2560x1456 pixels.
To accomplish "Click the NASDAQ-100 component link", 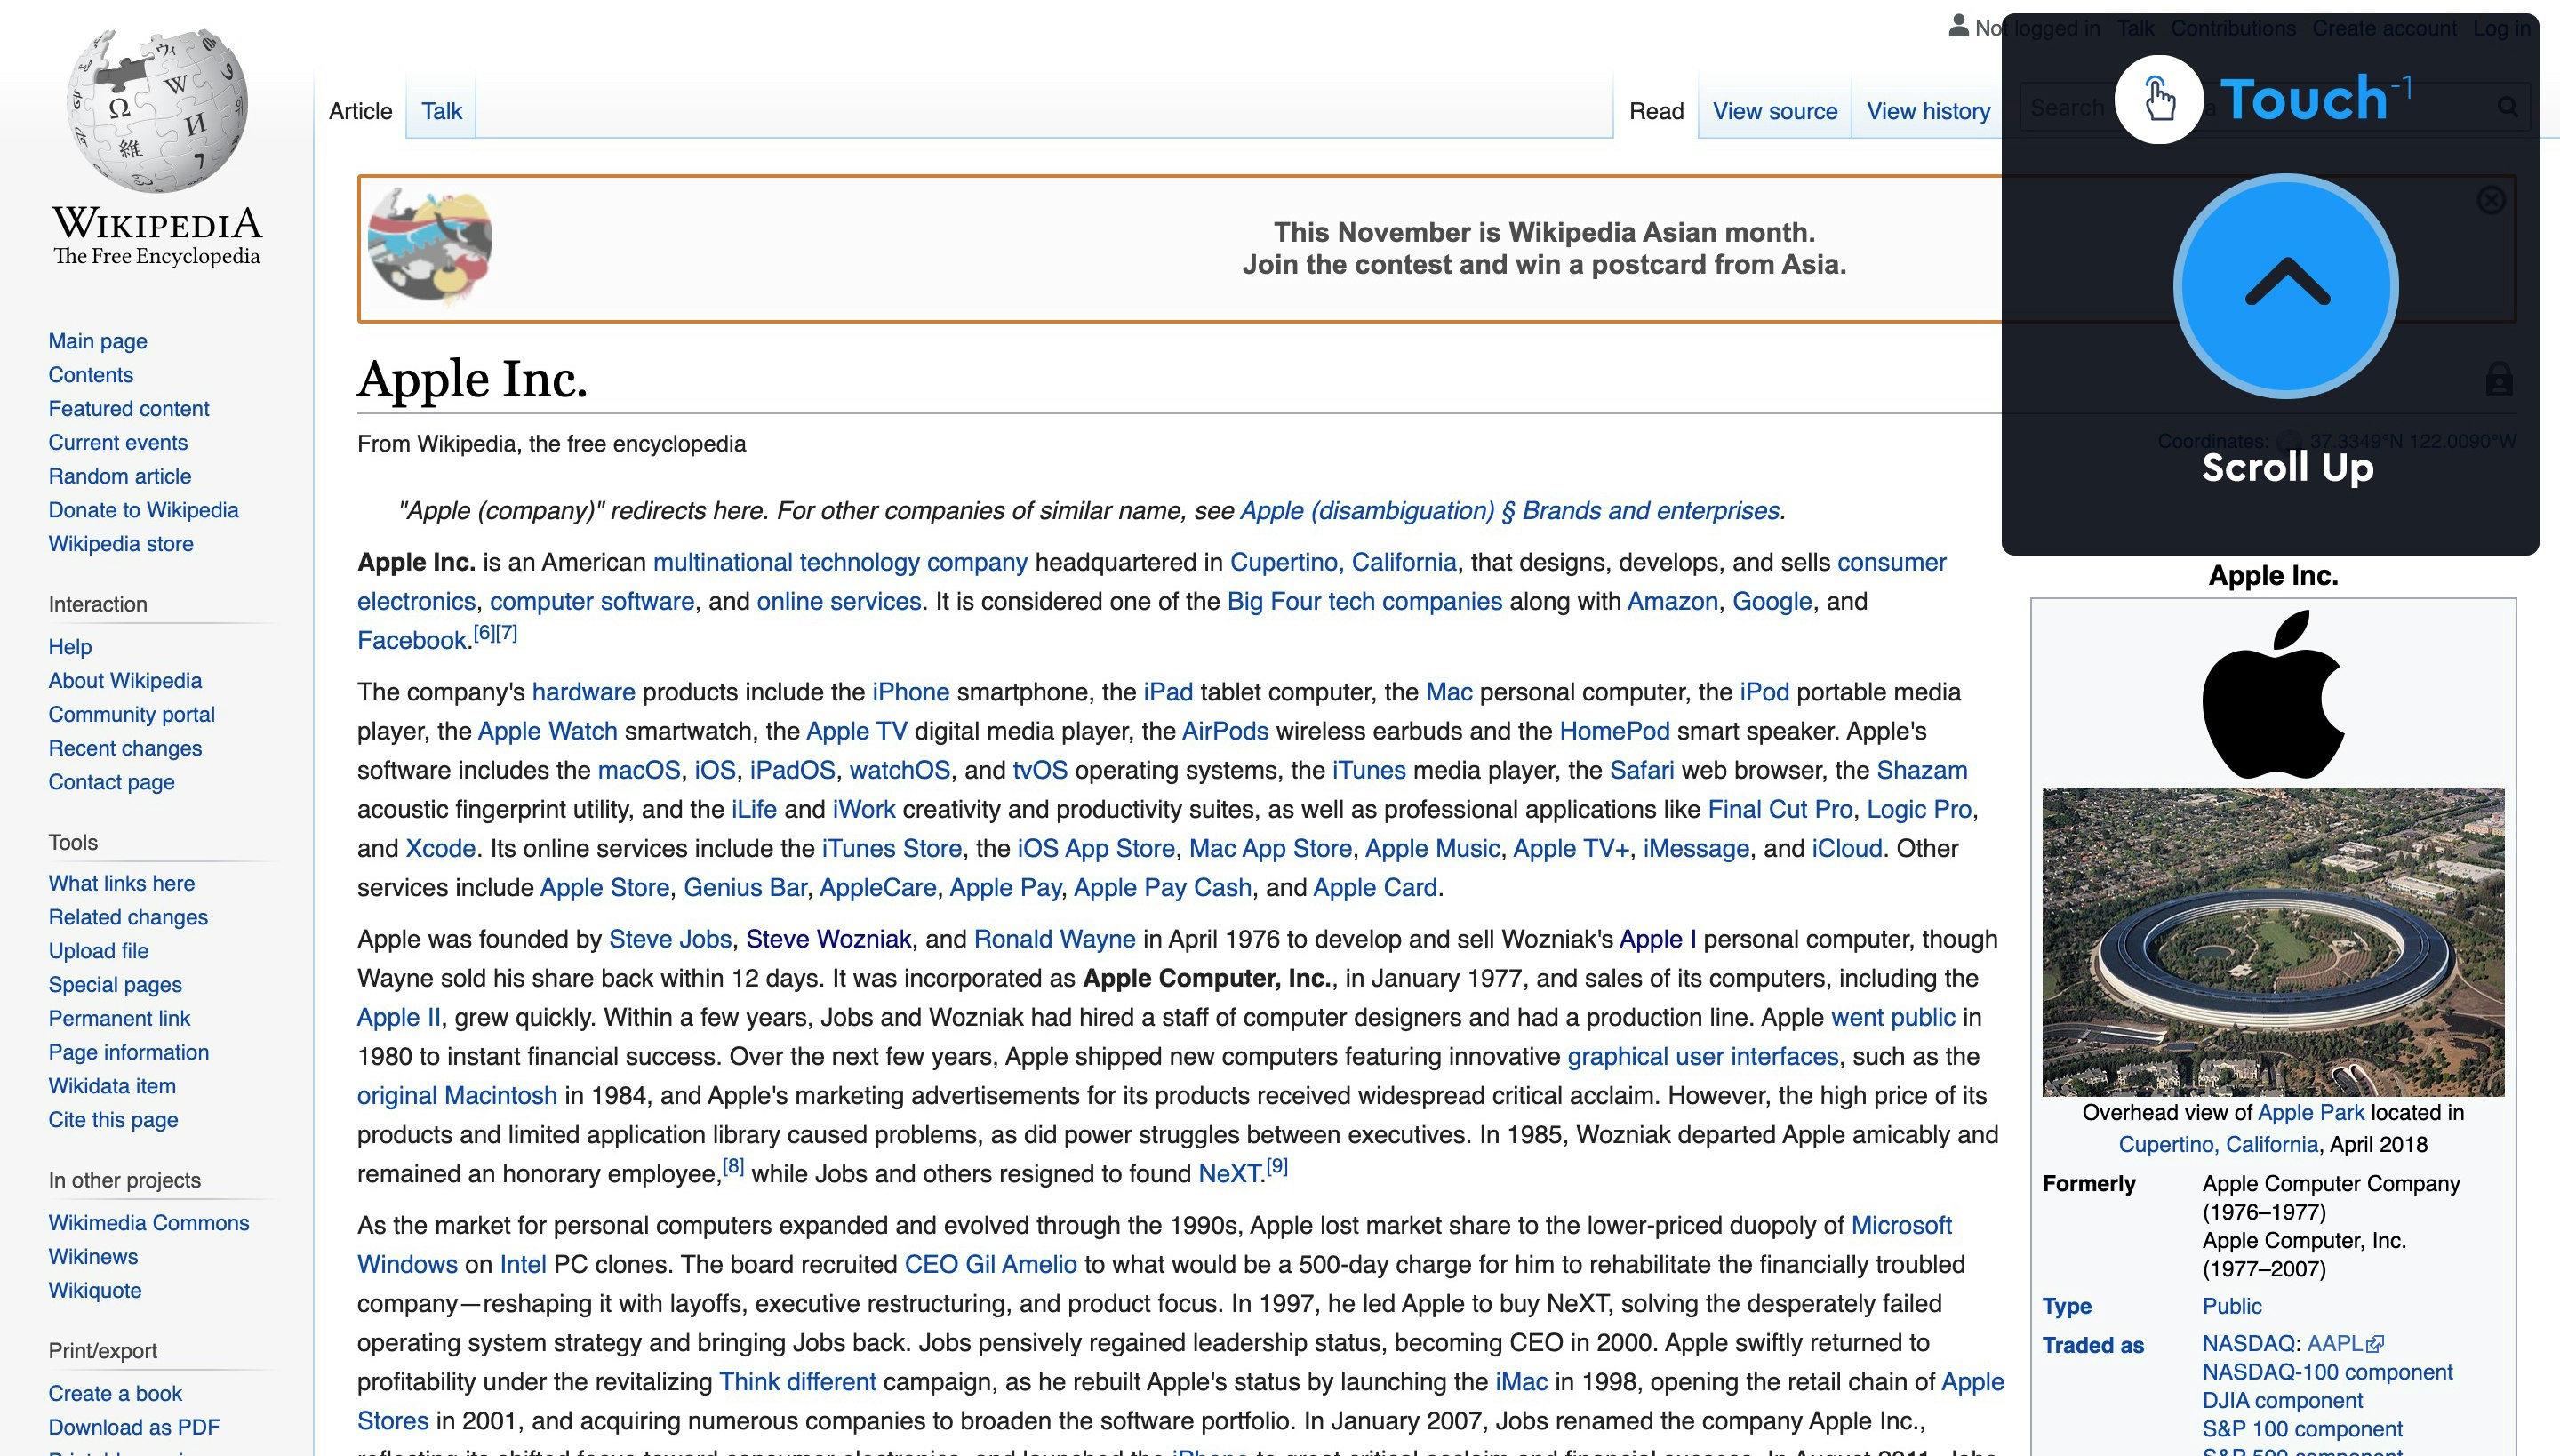I will tap(2326, 1372).
